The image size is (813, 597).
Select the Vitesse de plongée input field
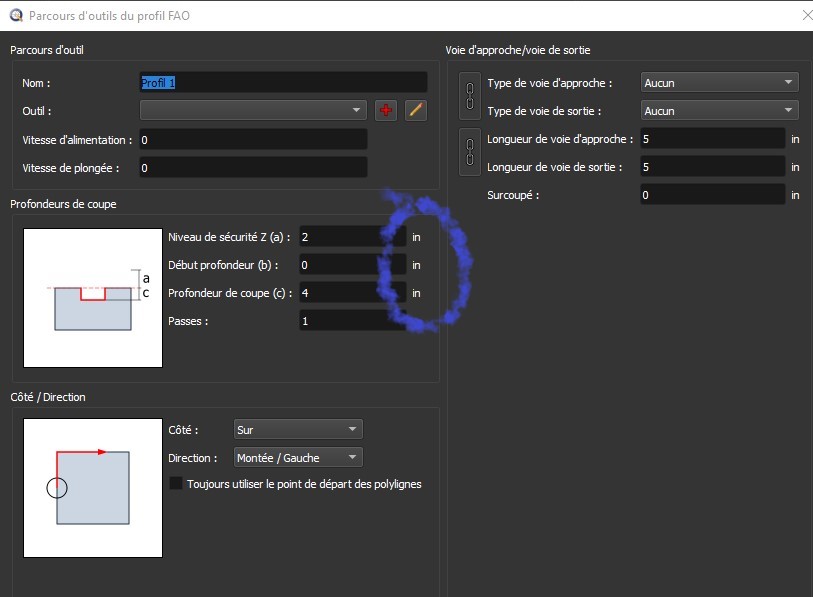point(253,168)
